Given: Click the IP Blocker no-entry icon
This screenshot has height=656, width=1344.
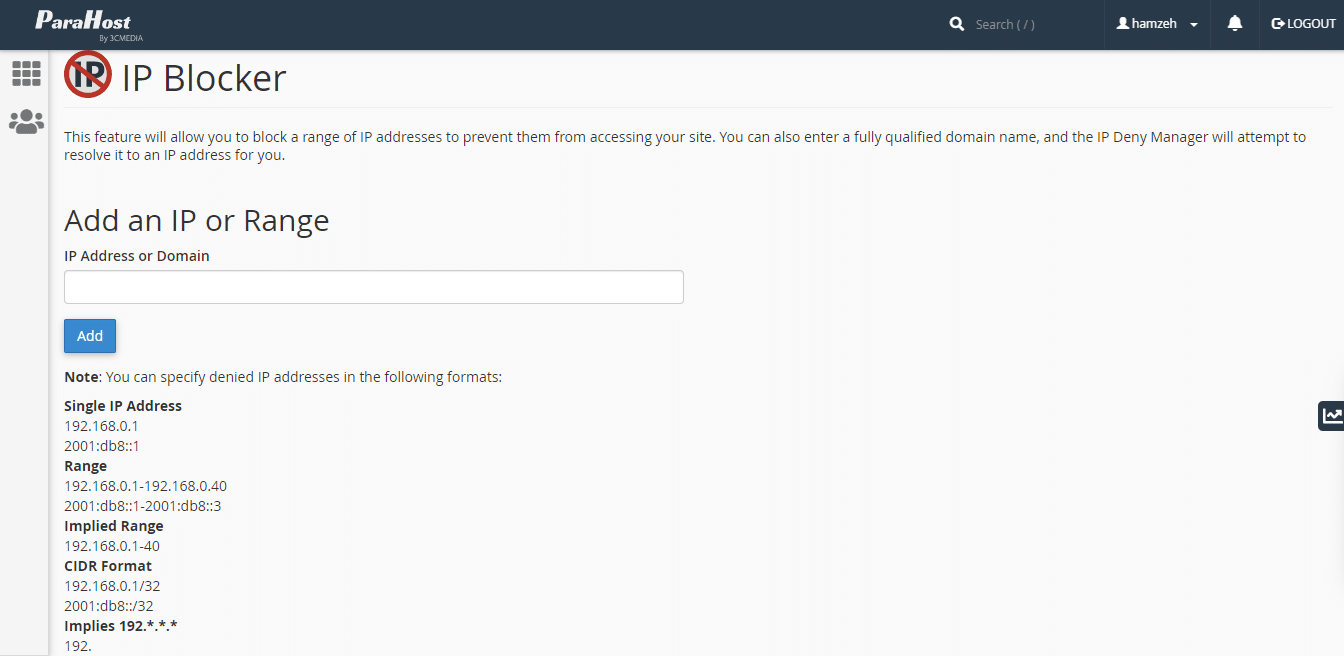Looking at the screenshot, I should click(x=88, y=76).
